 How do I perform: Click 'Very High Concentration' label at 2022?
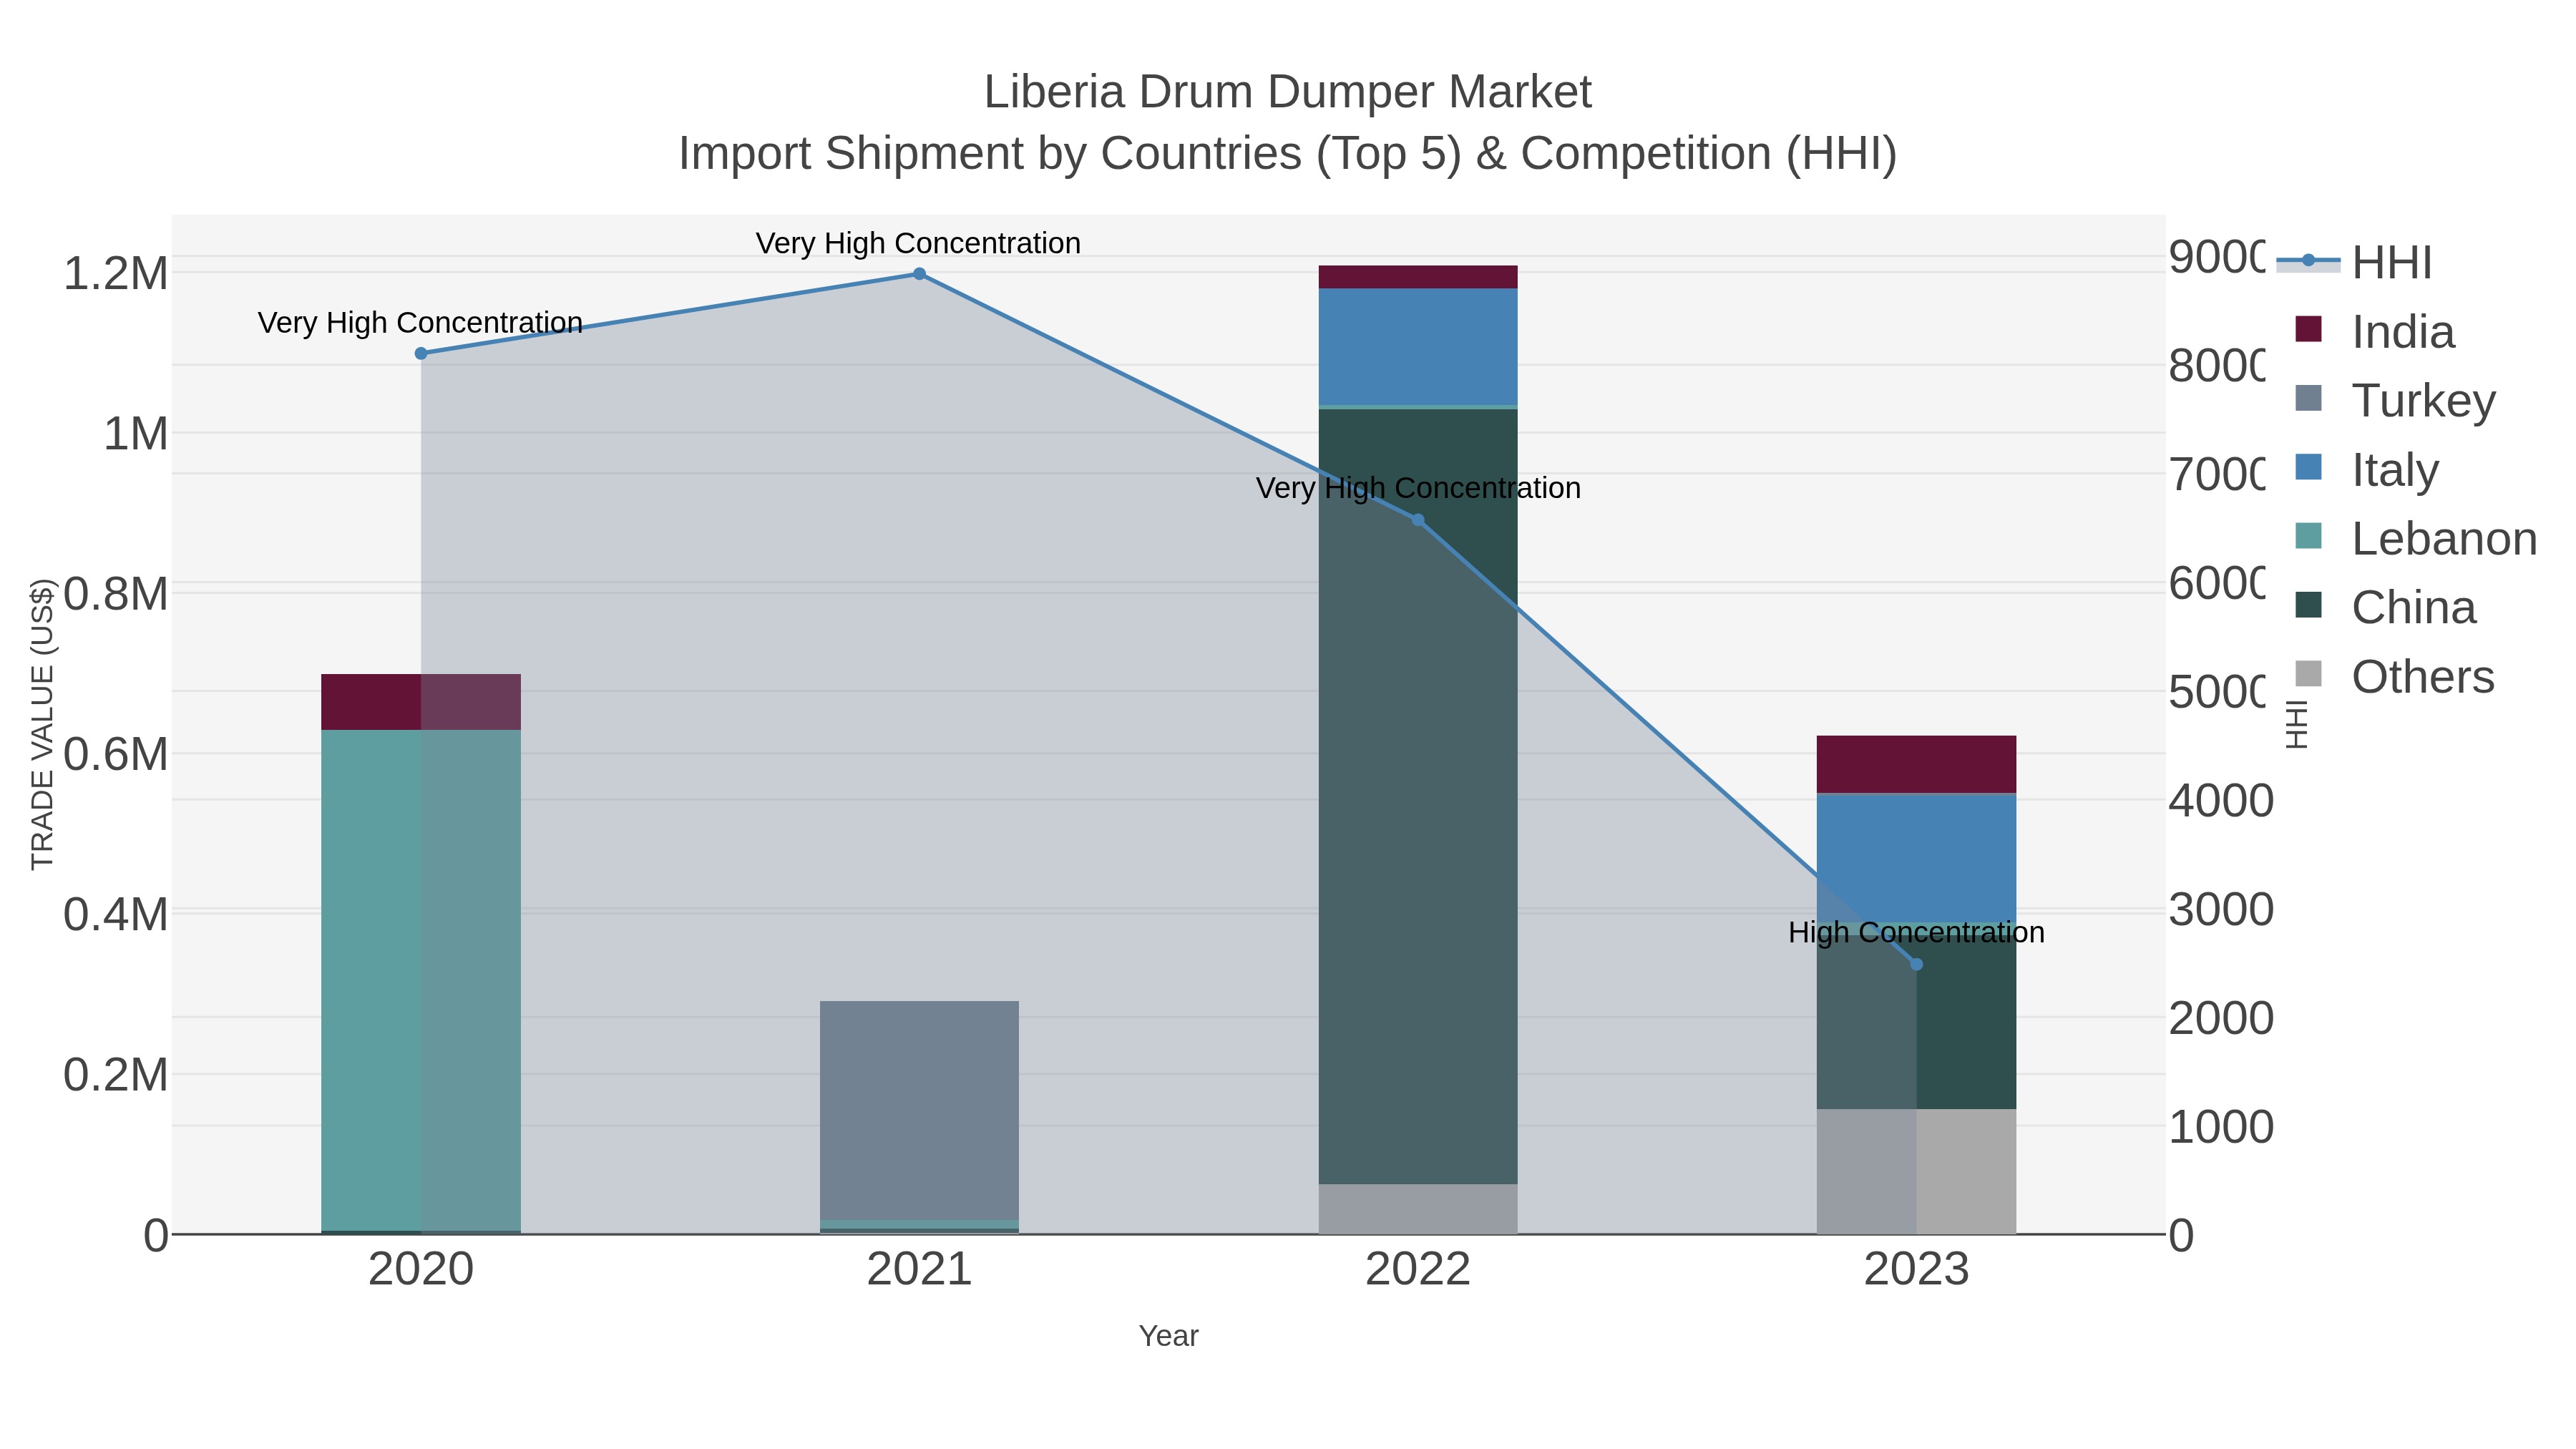(1418, 488)
